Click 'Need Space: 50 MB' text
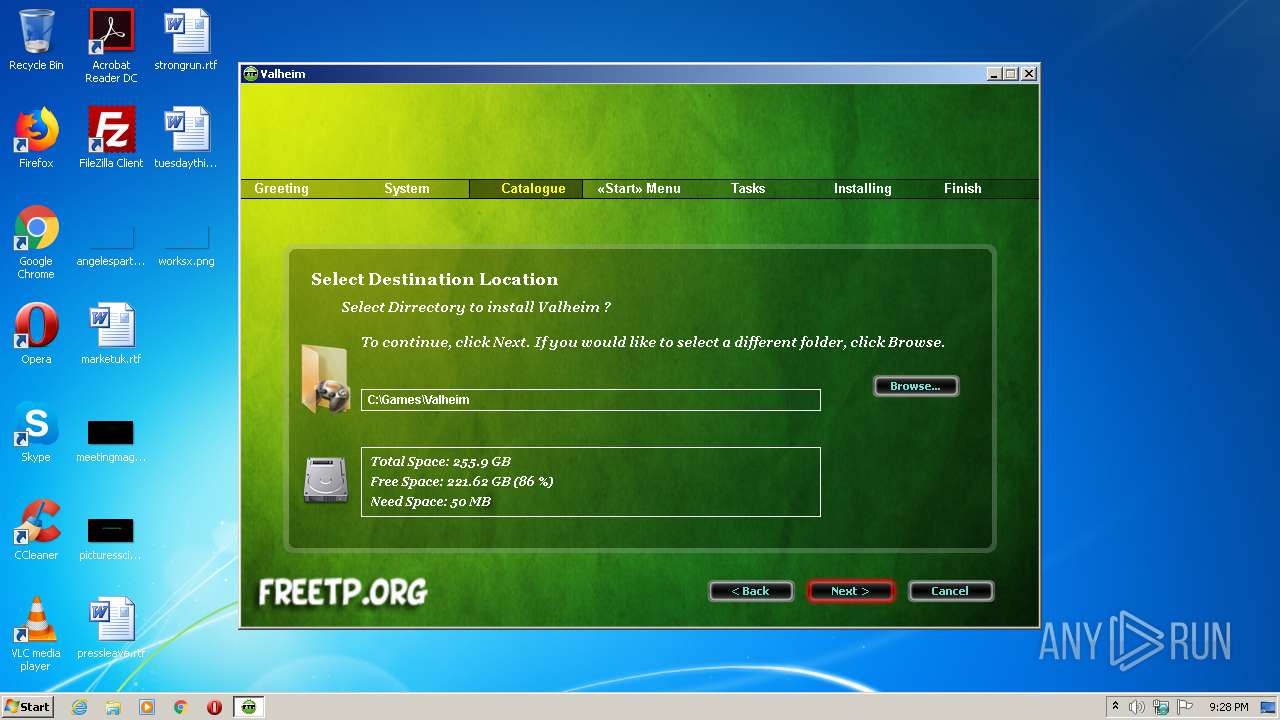This screenshot has height=720, width=1280. click(x=430, y=502)
